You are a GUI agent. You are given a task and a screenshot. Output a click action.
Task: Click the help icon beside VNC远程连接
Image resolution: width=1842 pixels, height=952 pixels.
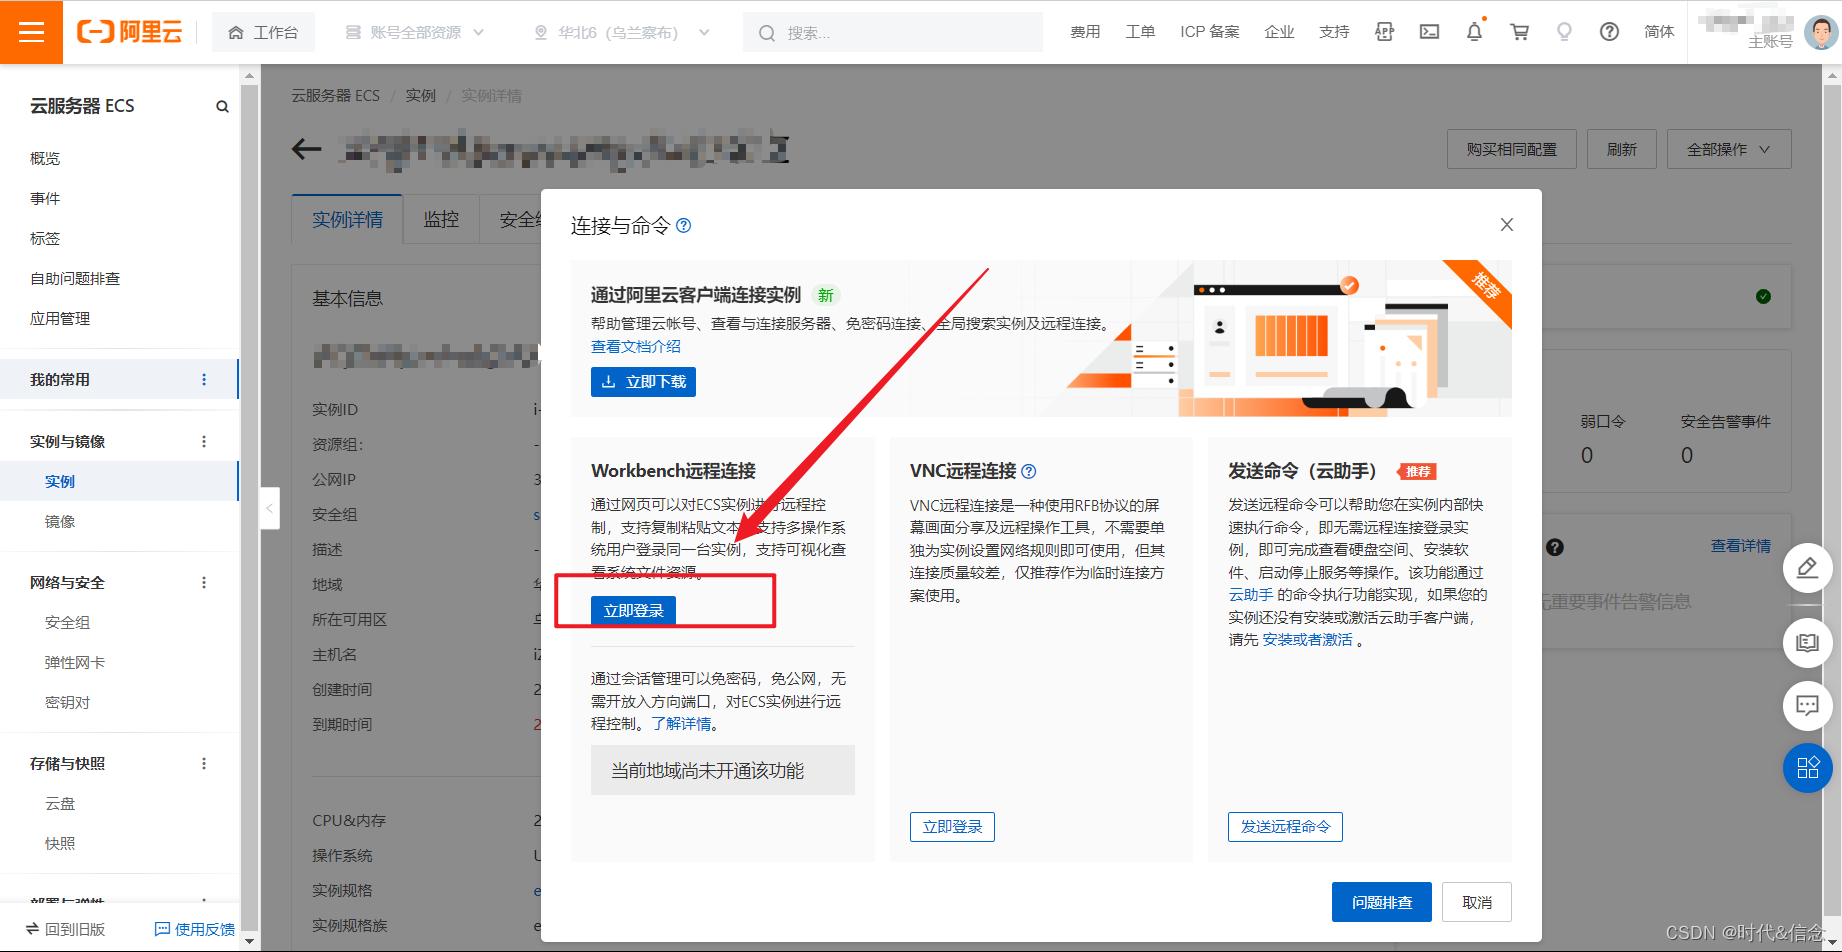tap(1029, 471)
